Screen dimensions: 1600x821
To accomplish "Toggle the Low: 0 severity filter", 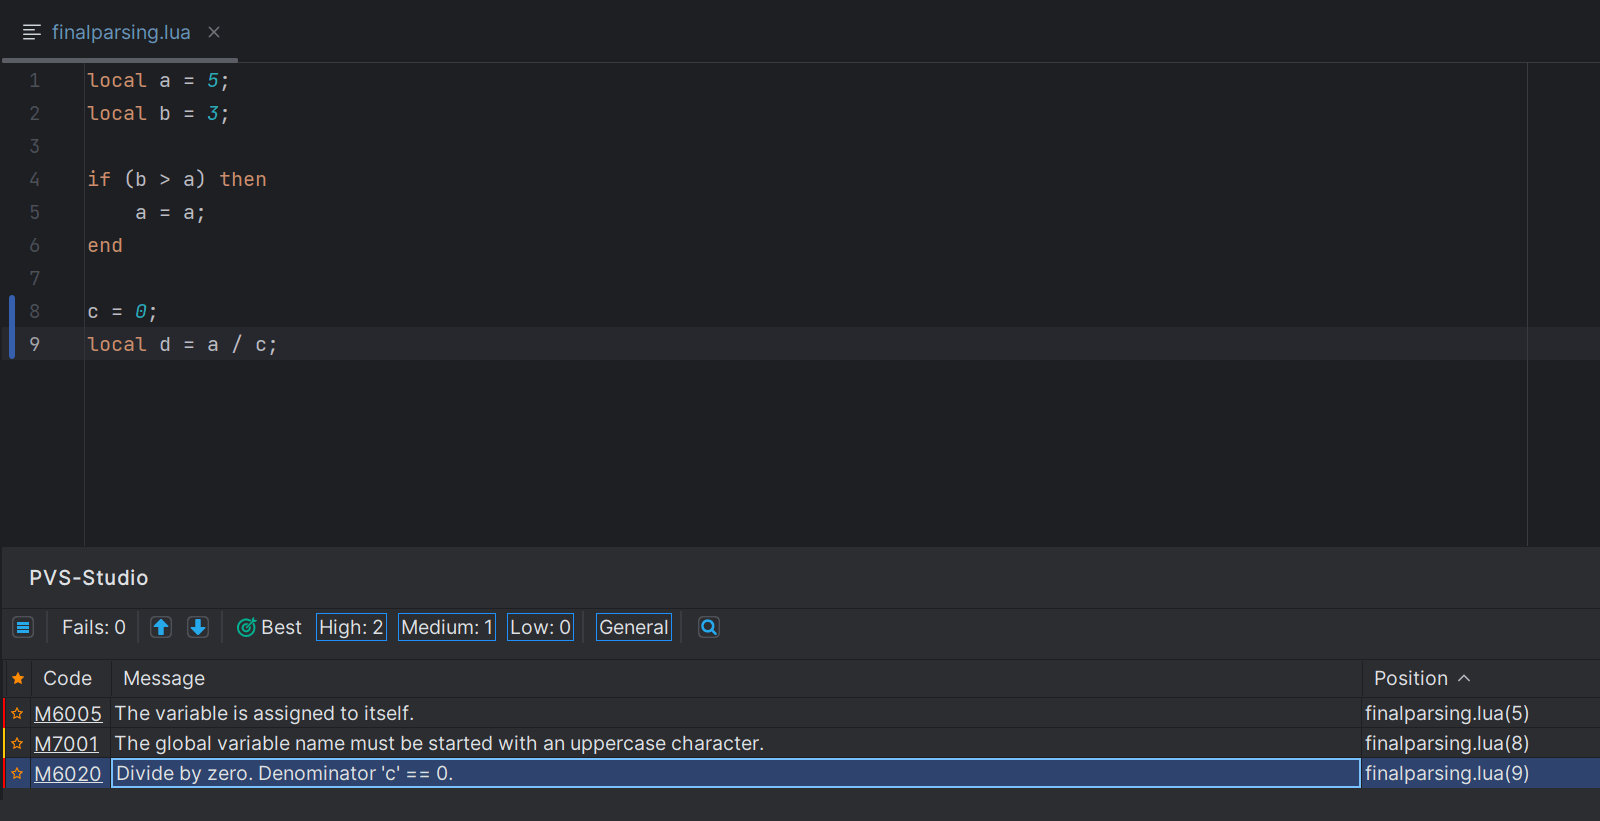I will [x=540, y=627].
